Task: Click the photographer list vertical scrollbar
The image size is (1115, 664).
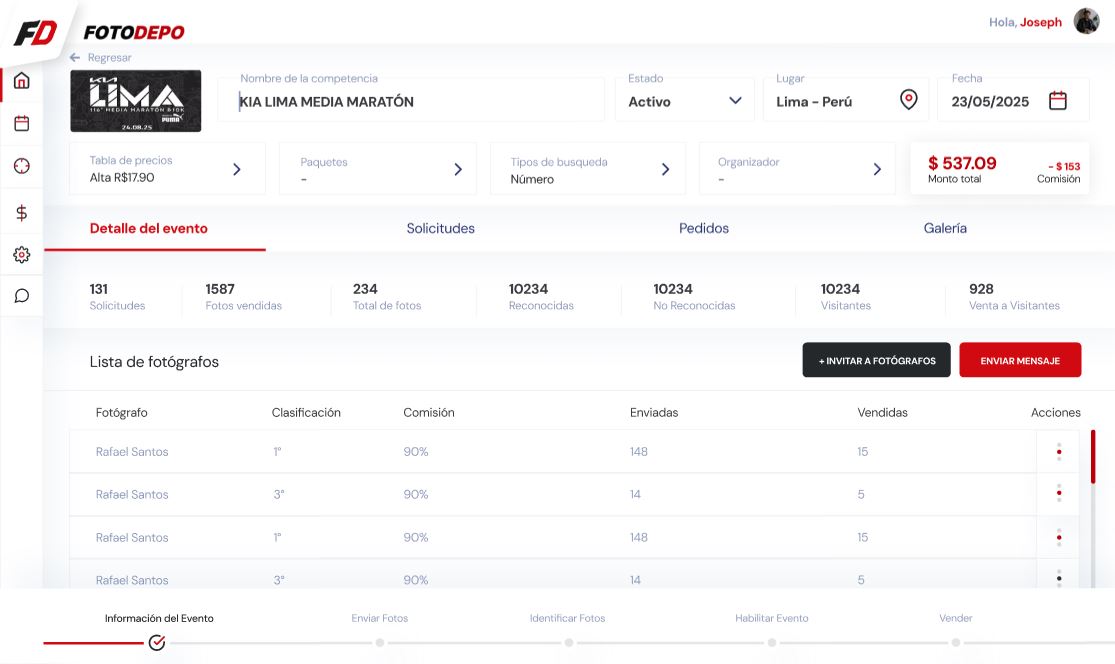Action: (x=1092, y=470)
